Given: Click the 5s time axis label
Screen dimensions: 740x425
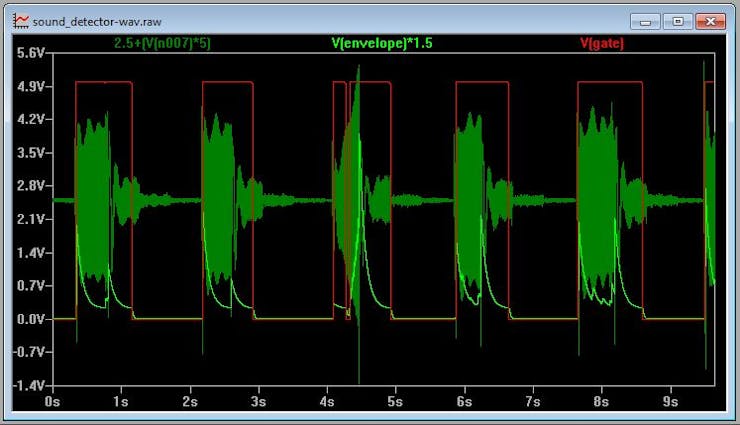Looking at the screenshot, I should [395, 401].
